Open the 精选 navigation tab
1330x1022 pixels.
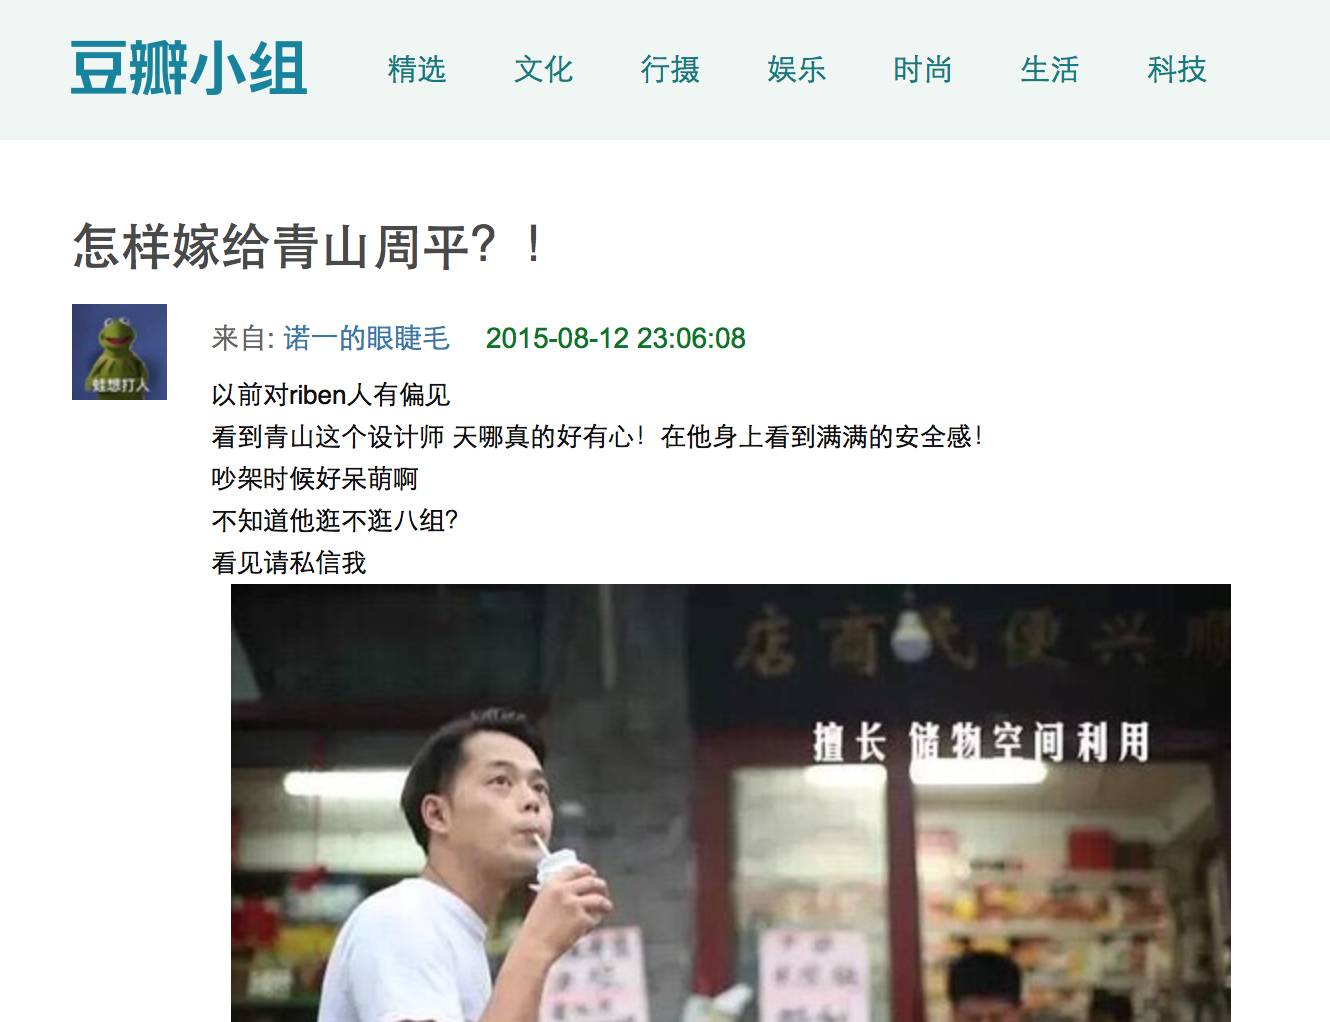pos(417,70)
